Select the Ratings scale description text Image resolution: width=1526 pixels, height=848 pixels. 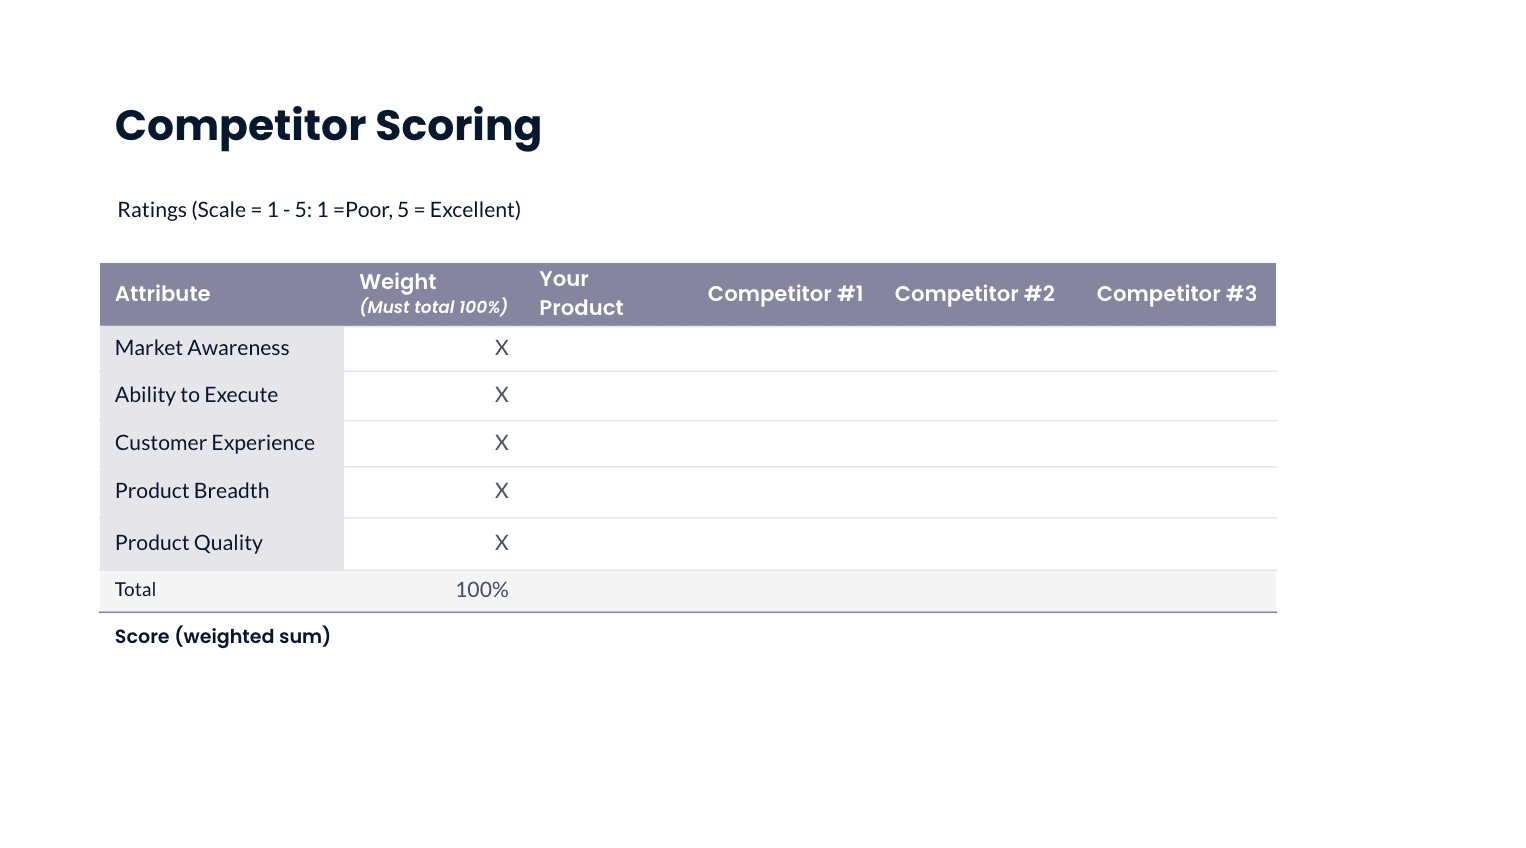319,210
